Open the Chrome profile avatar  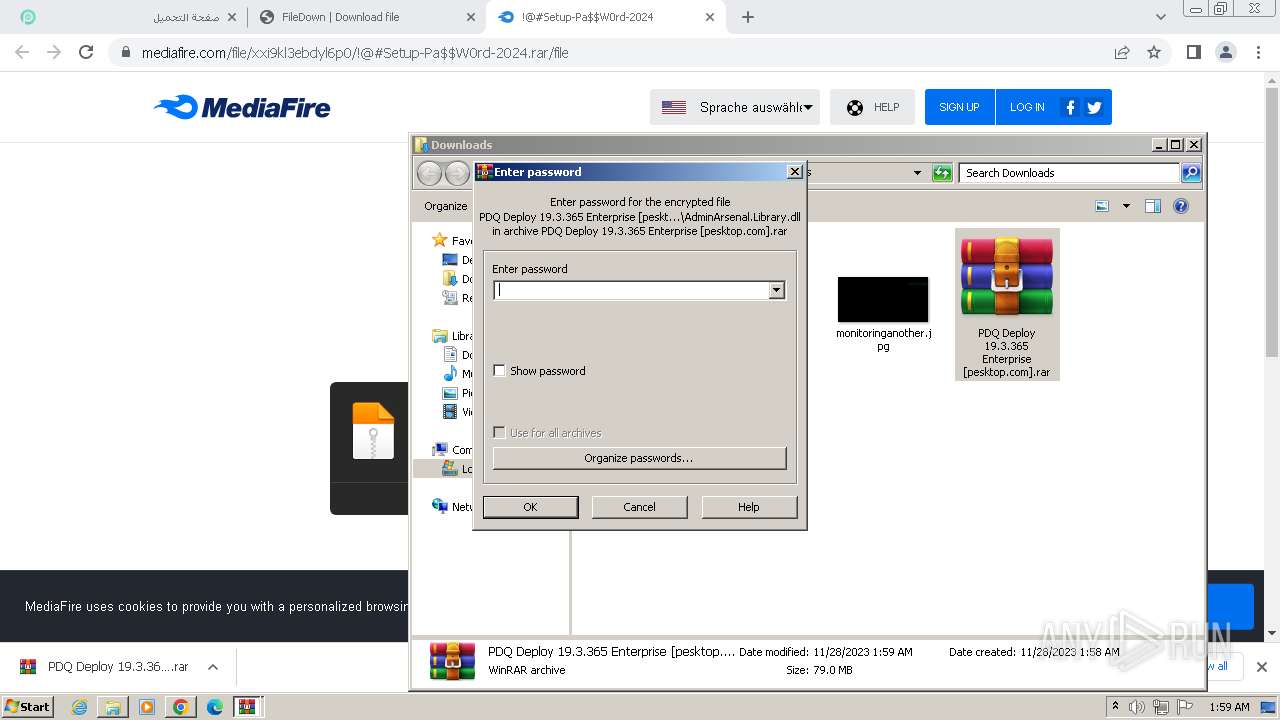(x=1226, y=52)
